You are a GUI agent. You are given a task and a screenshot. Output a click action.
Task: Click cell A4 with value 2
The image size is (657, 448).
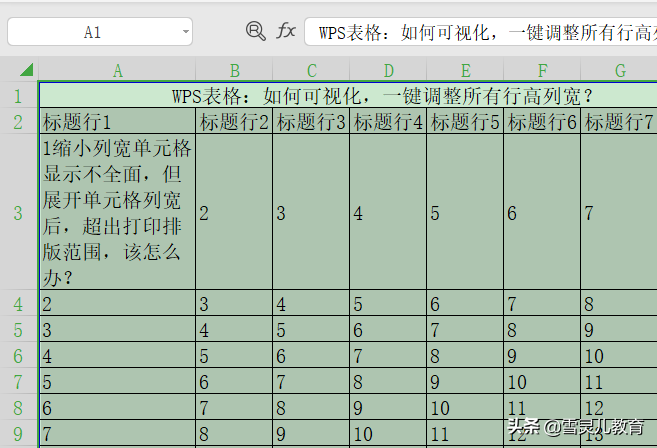coord(118,303)
